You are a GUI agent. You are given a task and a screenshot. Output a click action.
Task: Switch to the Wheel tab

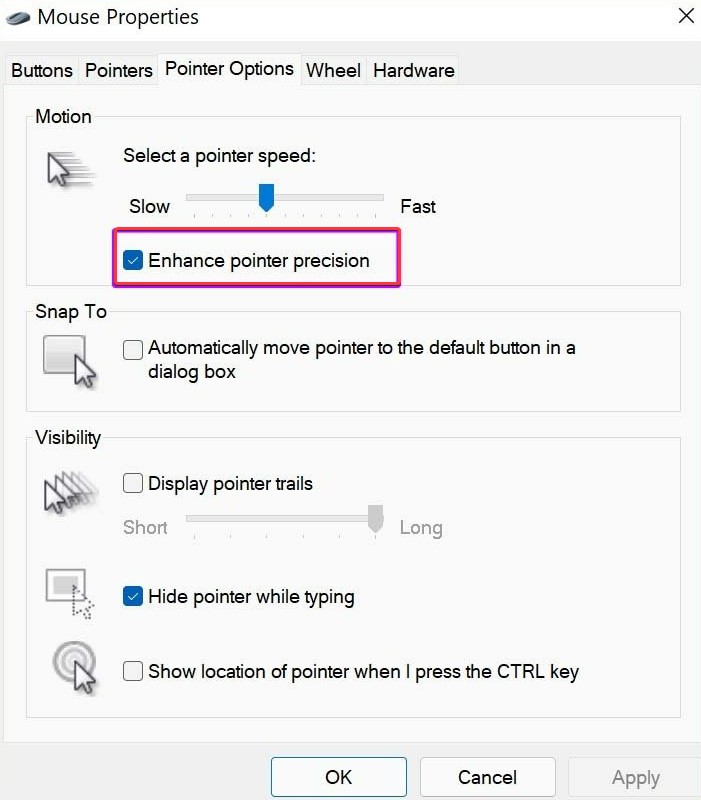tap(333, 71)
